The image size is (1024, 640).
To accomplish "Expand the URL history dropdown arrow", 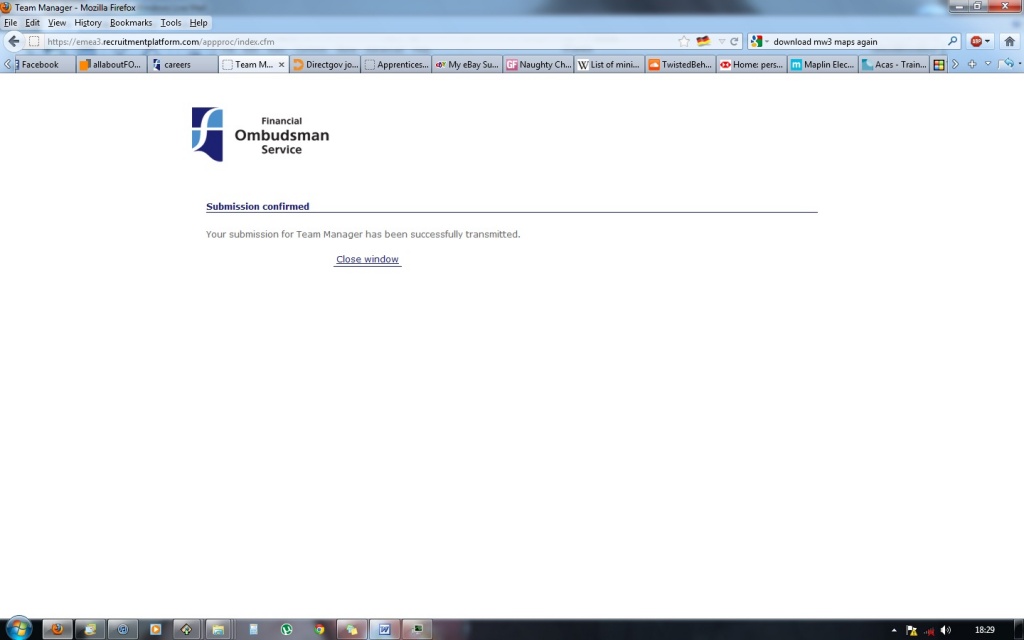I will click(x=721, y=42).
